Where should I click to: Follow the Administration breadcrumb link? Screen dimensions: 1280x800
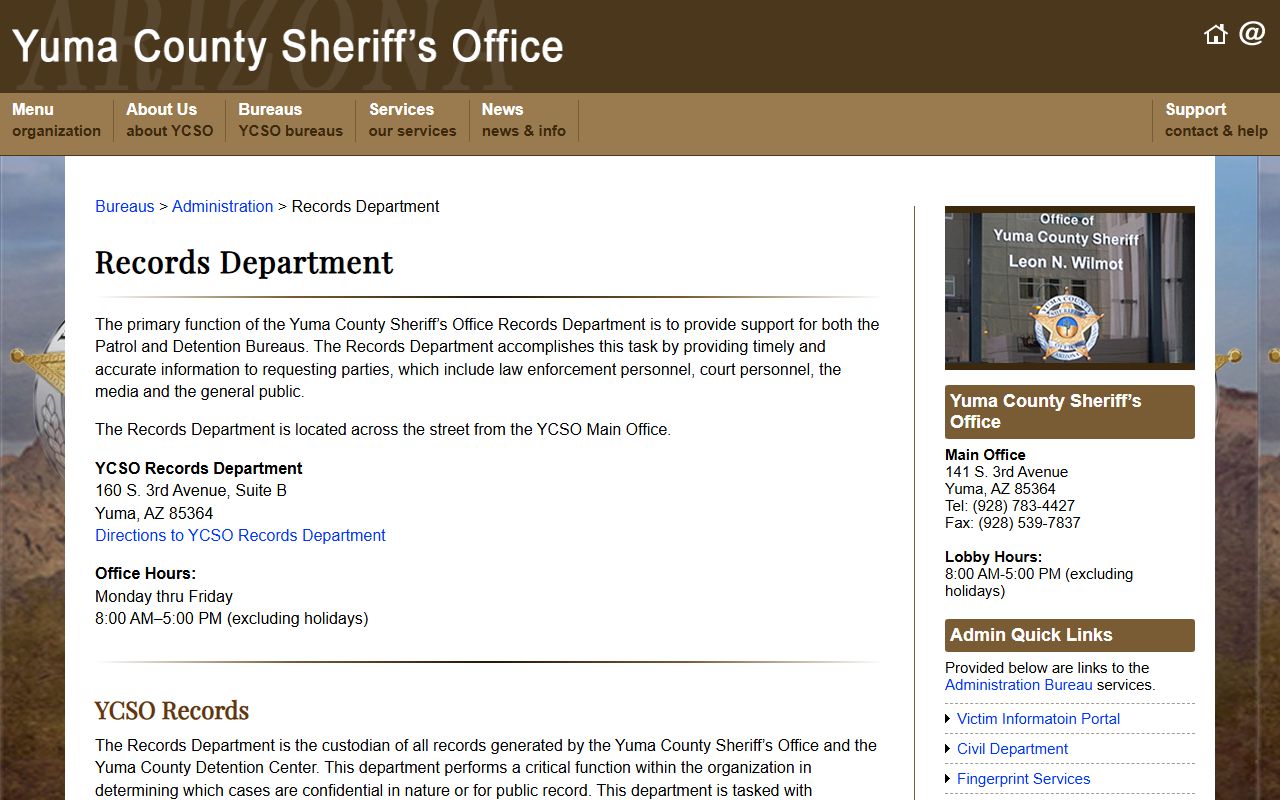(x=222, y=206)
